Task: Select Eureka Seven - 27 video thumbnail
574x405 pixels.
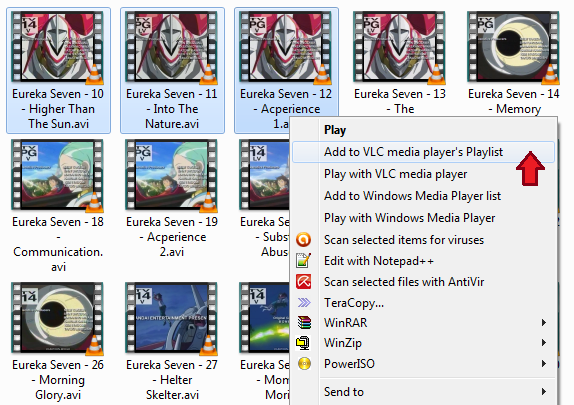Action: pyautogui.click(x=171, y=318)
